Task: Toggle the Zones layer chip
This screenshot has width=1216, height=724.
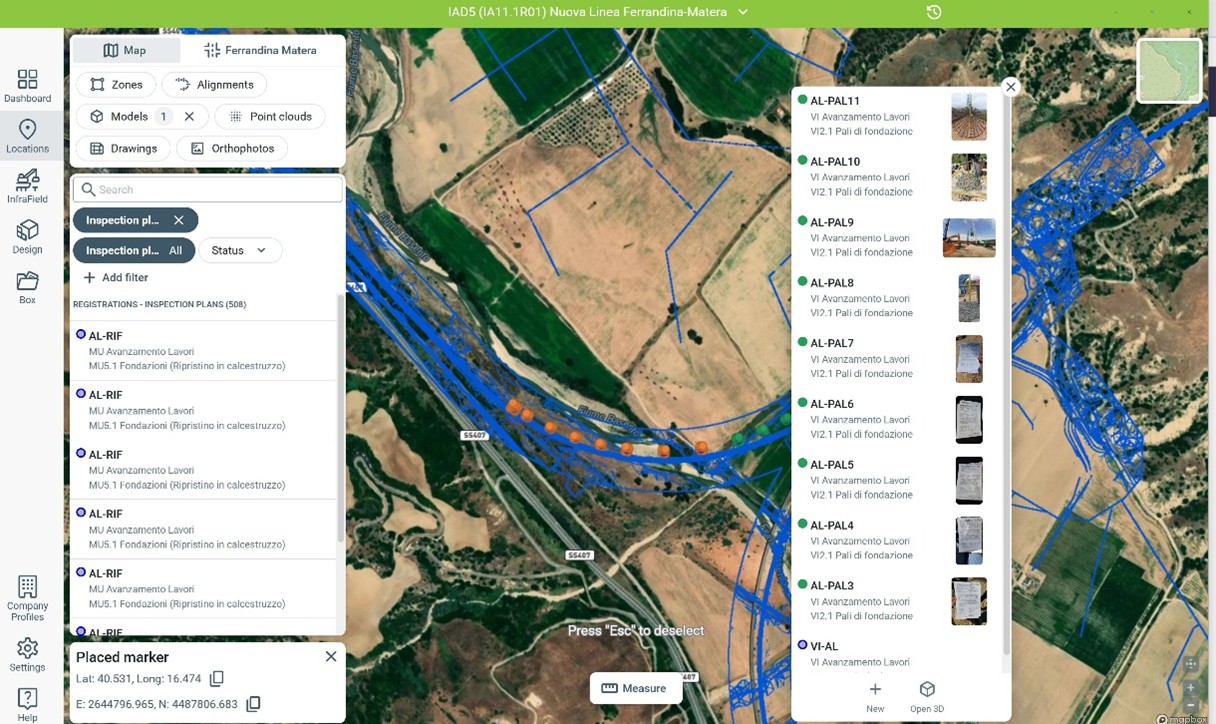Action: 116,85
